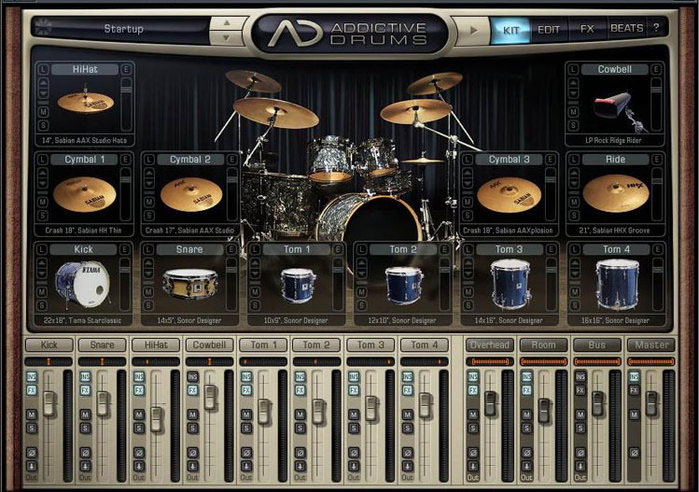Image resolution: width=699 pixels, height=492 pixels.
Task: Click the E edit button on HiHat slot
Action: click(x=126, y=70)
